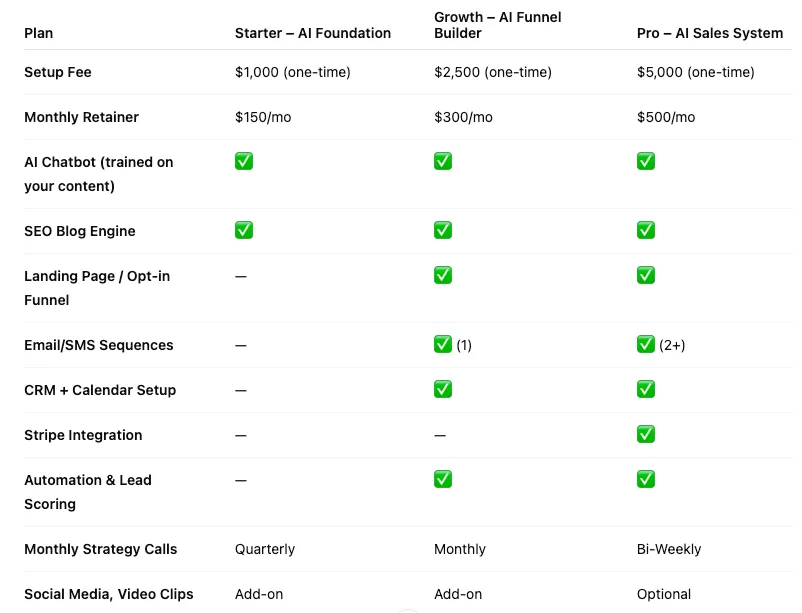Click the Email/SMS Sequences checkmark marked (2+)
The width and height of the screenshot is (802, 613).
pos(646,344)
